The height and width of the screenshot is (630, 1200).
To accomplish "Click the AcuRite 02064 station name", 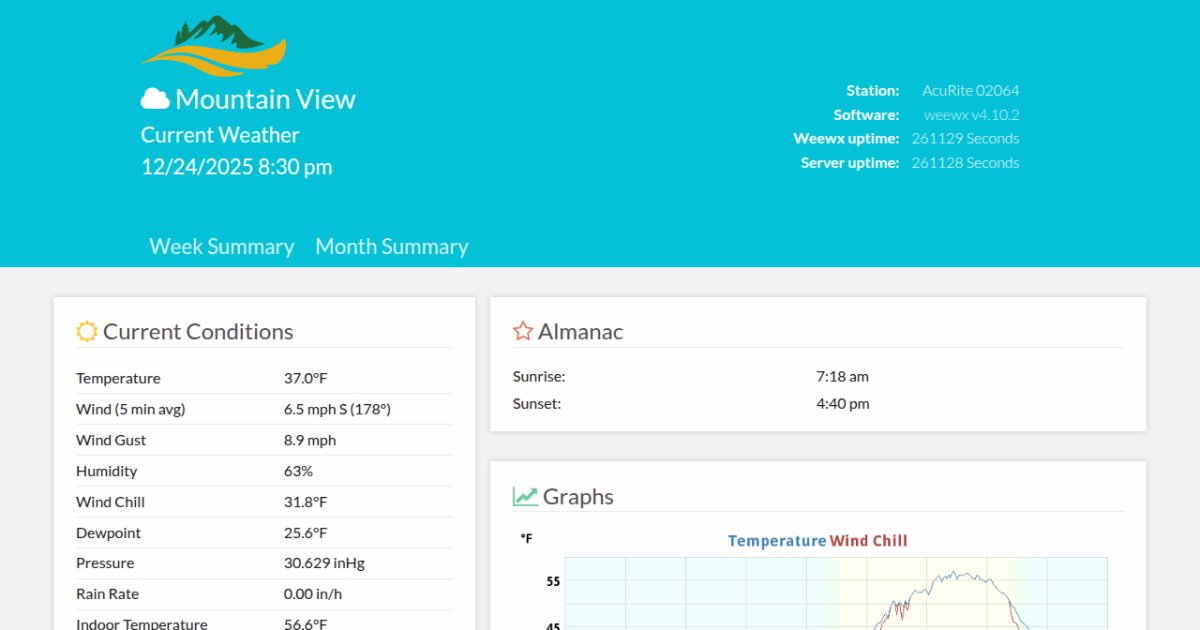I will click(x=970, y=90).
